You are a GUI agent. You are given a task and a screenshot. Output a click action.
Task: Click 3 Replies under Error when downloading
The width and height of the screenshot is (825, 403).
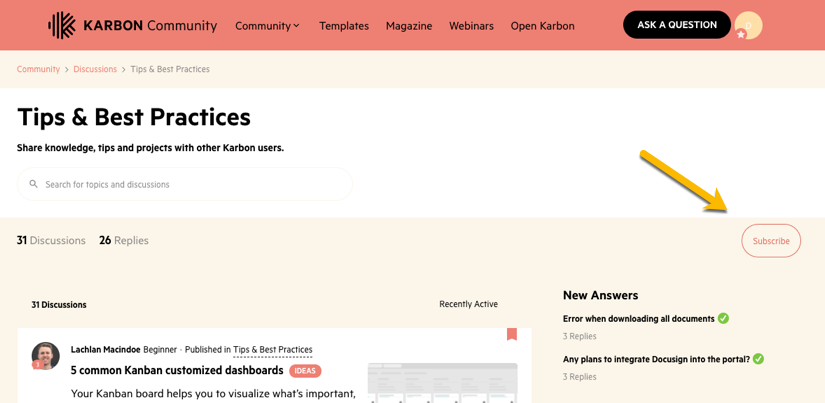pyautogui.click(x=580, y=336)
